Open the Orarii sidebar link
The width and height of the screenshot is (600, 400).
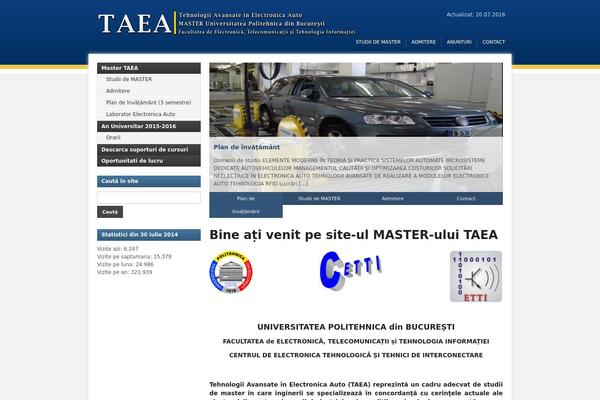pyautogui.click(x=113, y=137)
